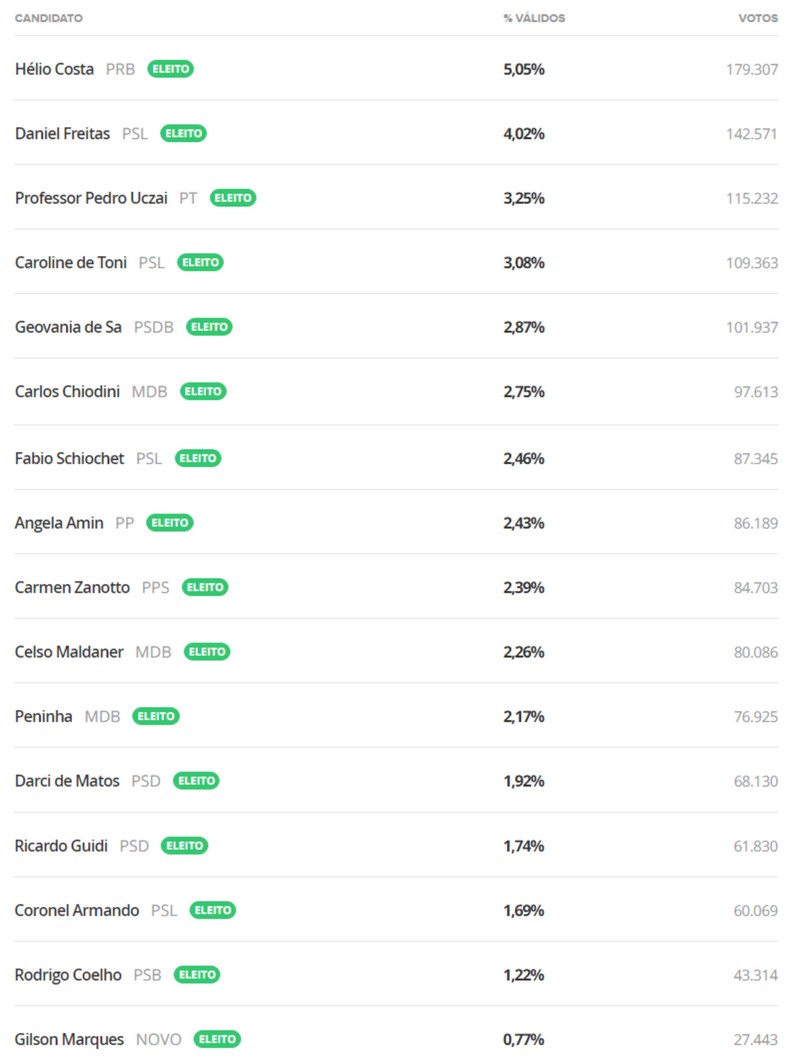Viewport: 800px width, 1060px height.
Task: Open candidate Carlos Chiodini
Action: click(68, 392)
